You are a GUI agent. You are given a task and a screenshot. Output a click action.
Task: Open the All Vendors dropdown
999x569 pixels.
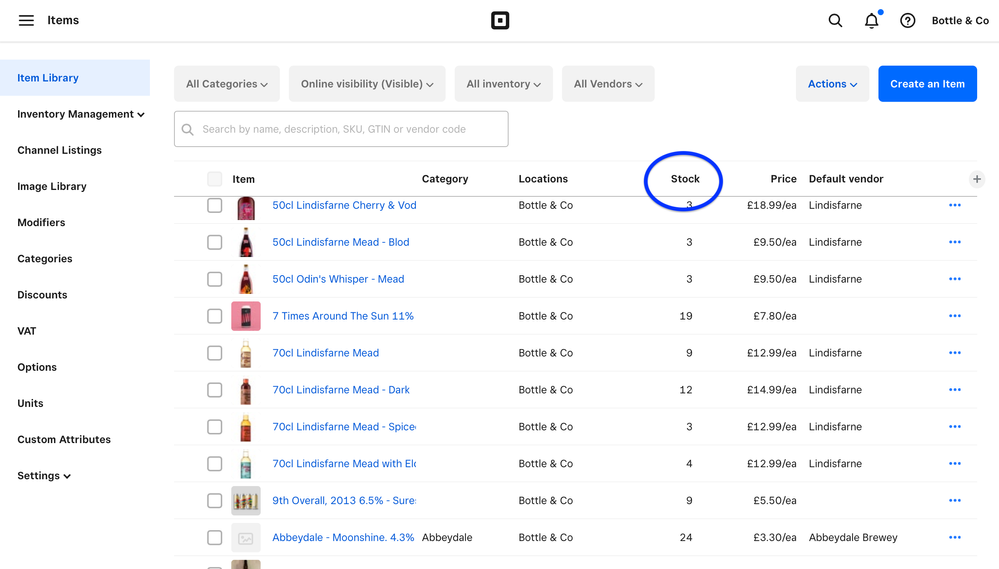tap(608, 84)
